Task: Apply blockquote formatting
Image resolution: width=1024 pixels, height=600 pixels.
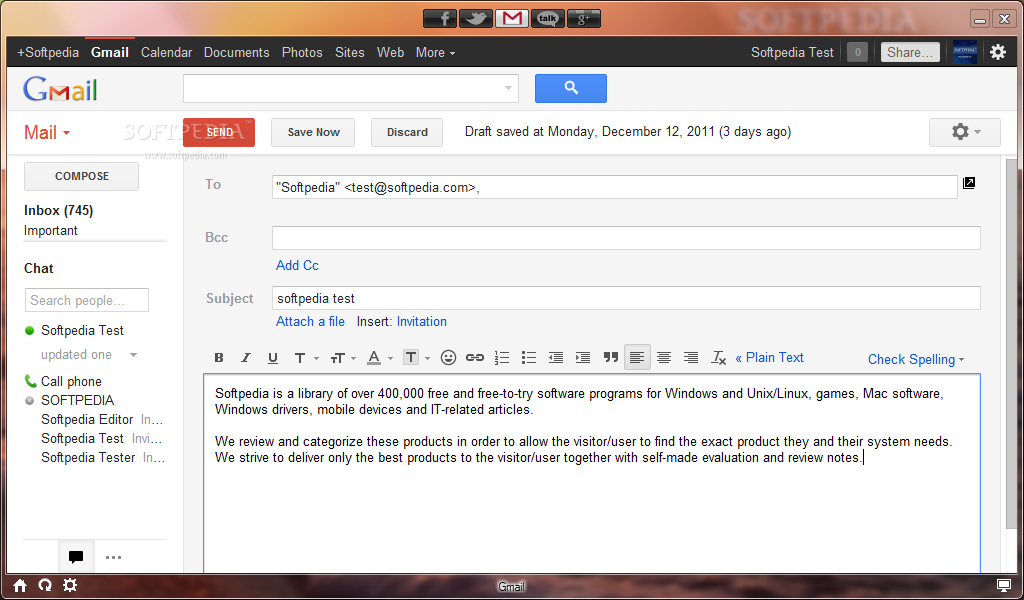Action: pos(611,357)
